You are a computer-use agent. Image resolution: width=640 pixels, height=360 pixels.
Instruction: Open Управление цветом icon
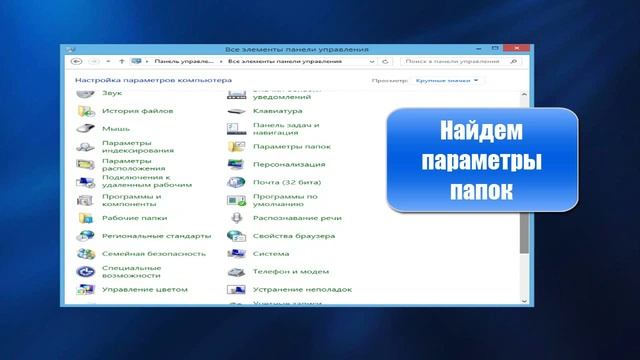pos(86,289)
